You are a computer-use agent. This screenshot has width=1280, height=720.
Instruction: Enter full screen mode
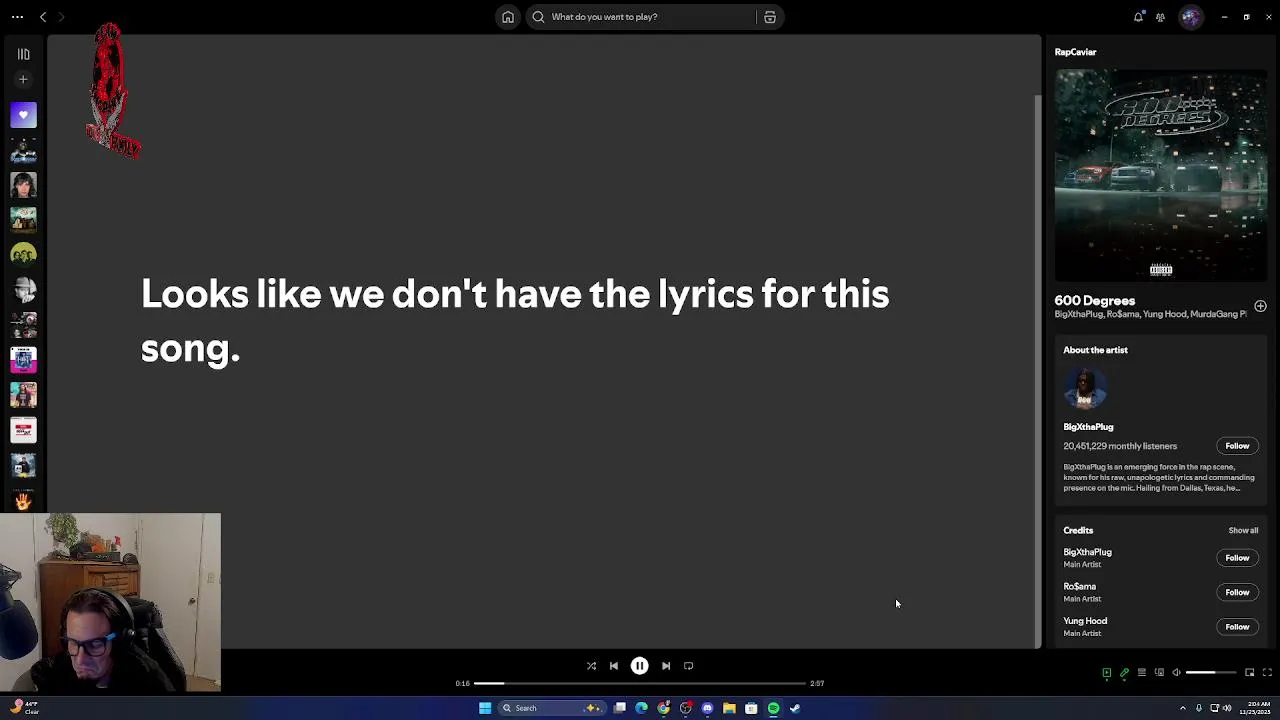click(x=1267, y=673)
